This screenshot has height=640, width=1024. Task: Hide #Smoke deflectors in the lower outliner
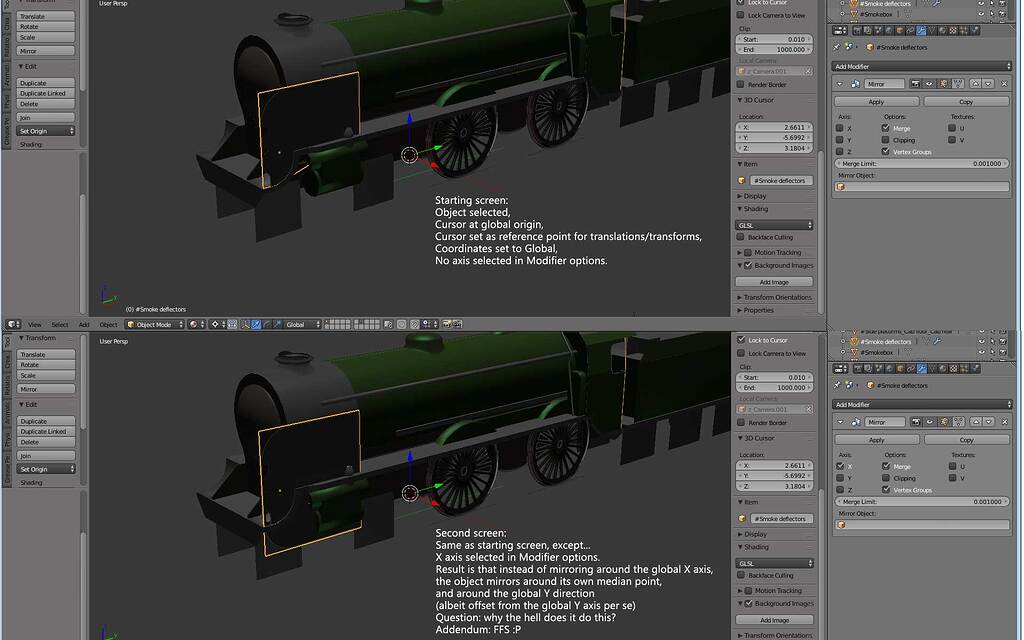(x=982, y=342)
